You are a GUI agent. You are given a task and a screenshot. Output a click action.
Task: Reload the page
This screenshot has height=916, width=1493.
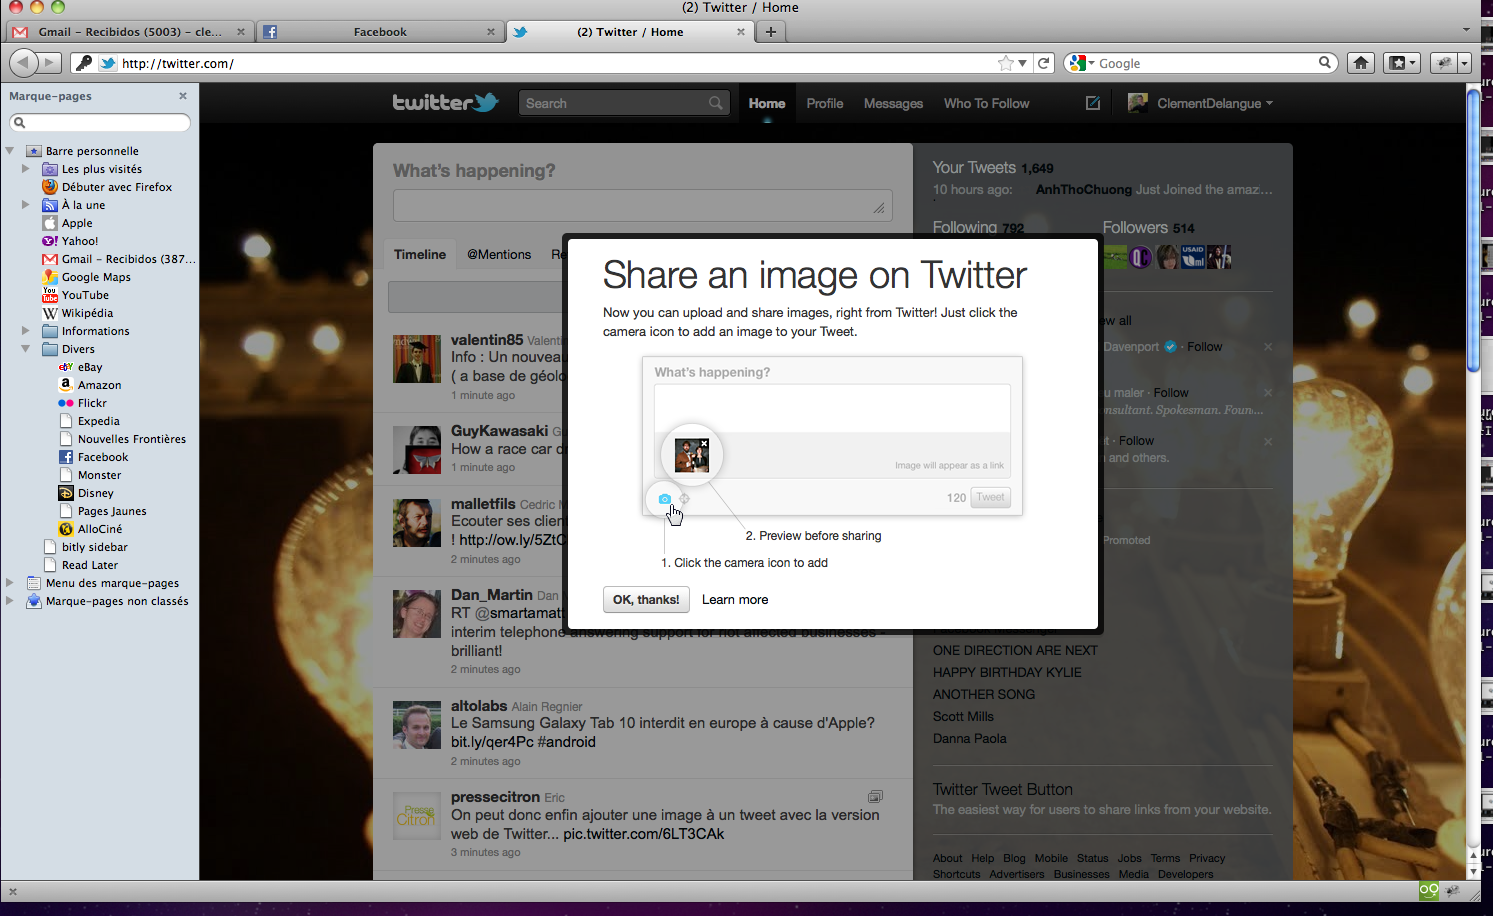[1044, 63]
